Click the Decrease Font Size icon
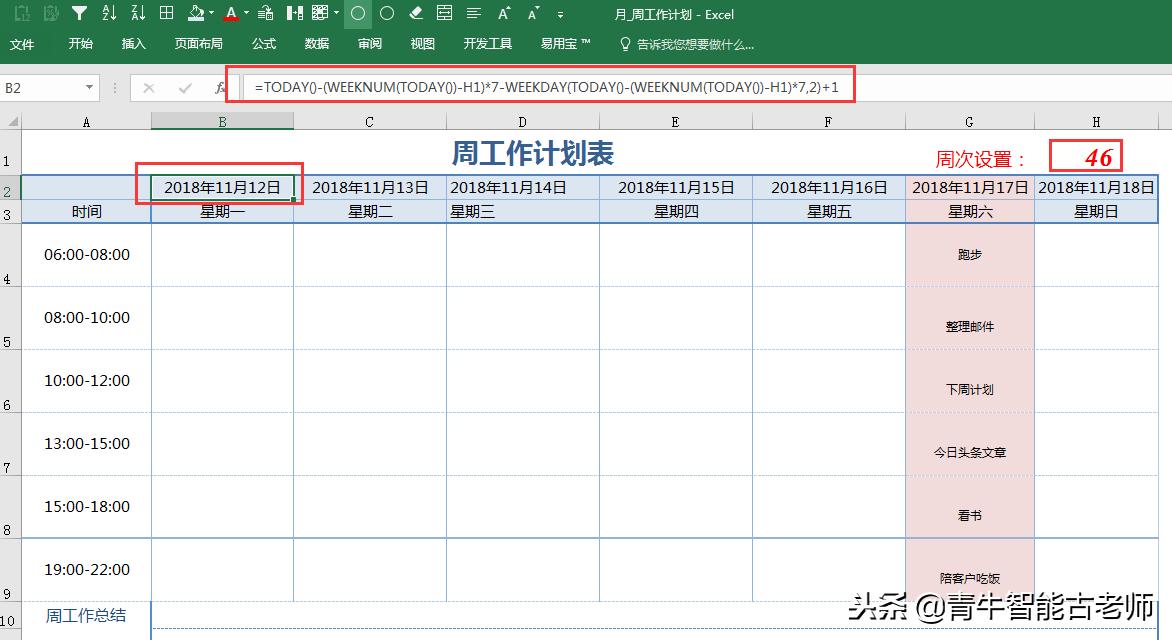 click(533, 14)
